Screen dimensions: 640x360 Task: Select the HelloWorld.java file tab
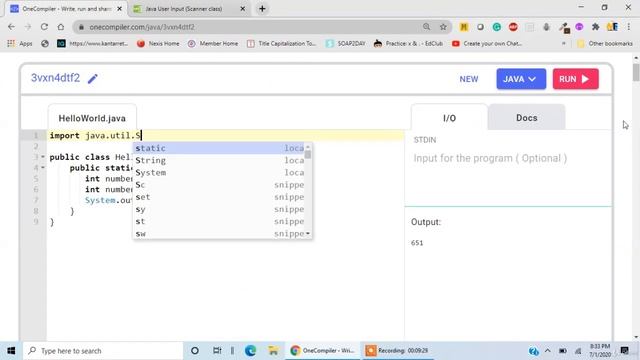[92, 118]
